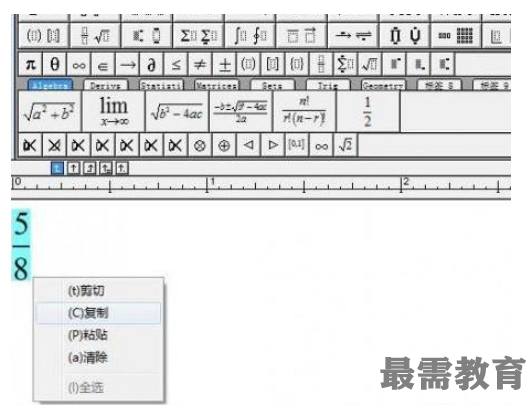Screen dimensions: 532x413
Task: Insert the quadratic formula expression
Action: click(241, 111)
